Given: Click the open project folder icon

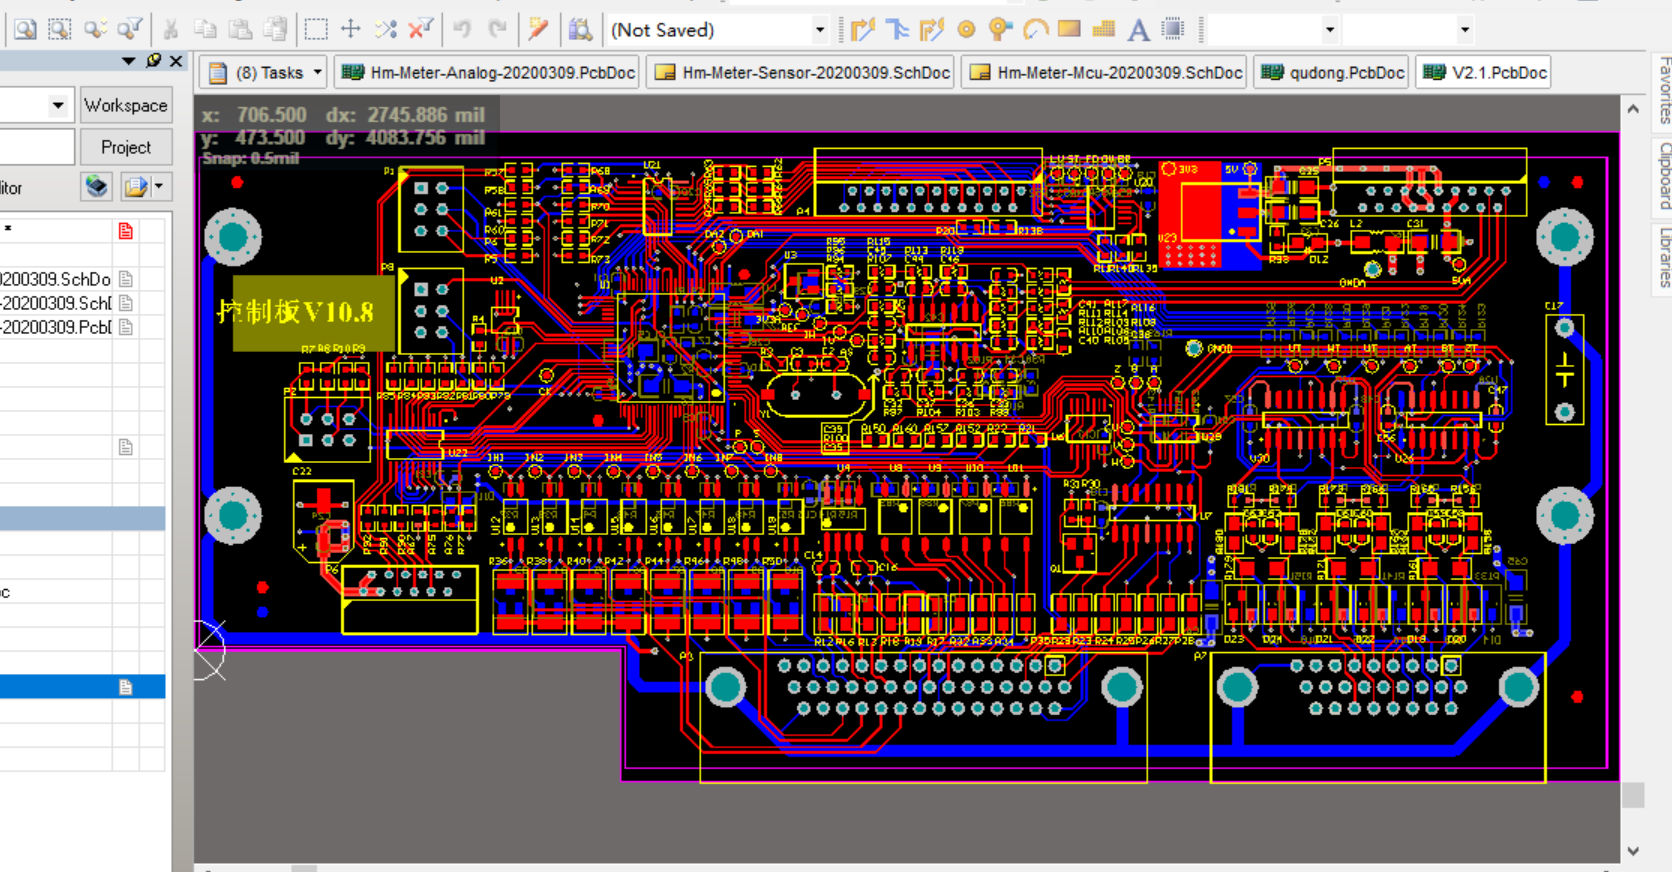Looking at the screenshot, I should click(135, 186).
